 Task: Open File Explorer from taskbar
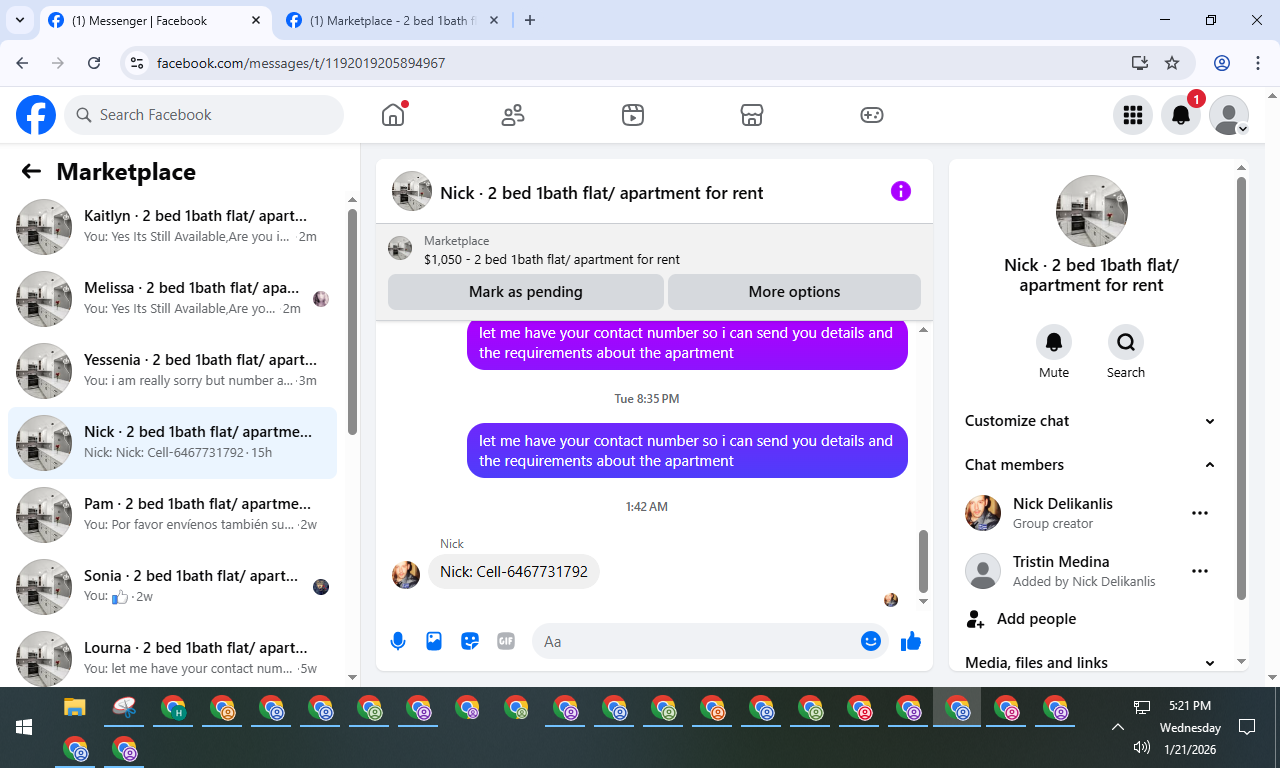(x=75, y=708)
